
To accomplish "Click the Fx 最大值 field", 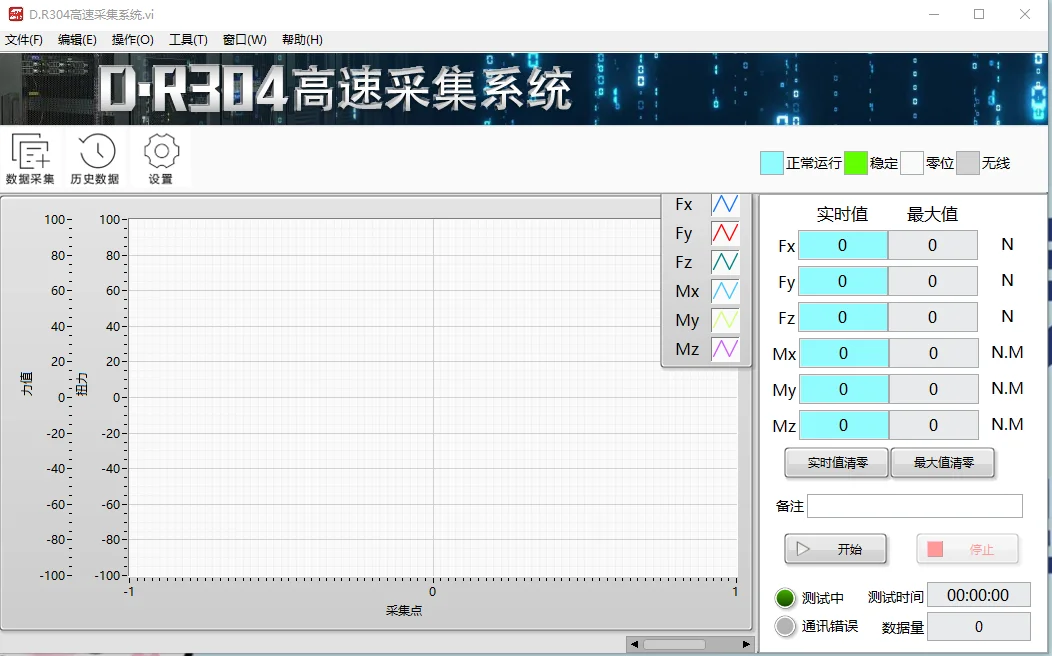I will coord(933,245).
